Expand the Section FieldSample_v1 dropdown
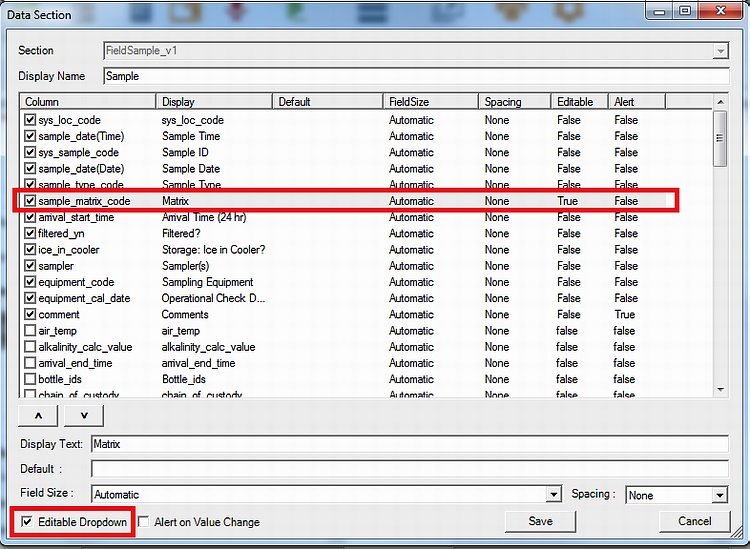Screen dimensions: 750x549 click(x=720, y=50)
